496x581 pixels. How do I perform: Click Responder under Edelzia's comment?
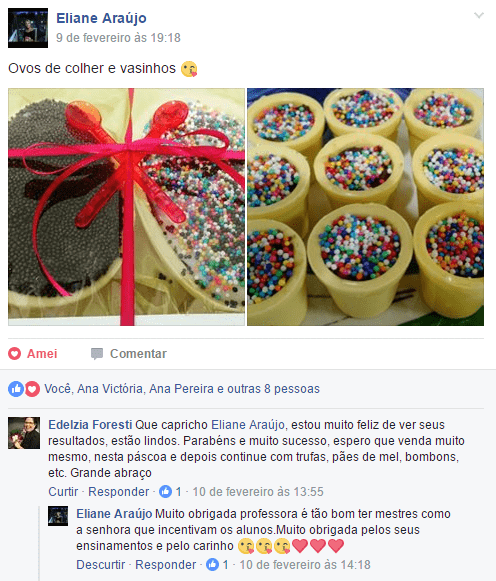pos(119,492)
